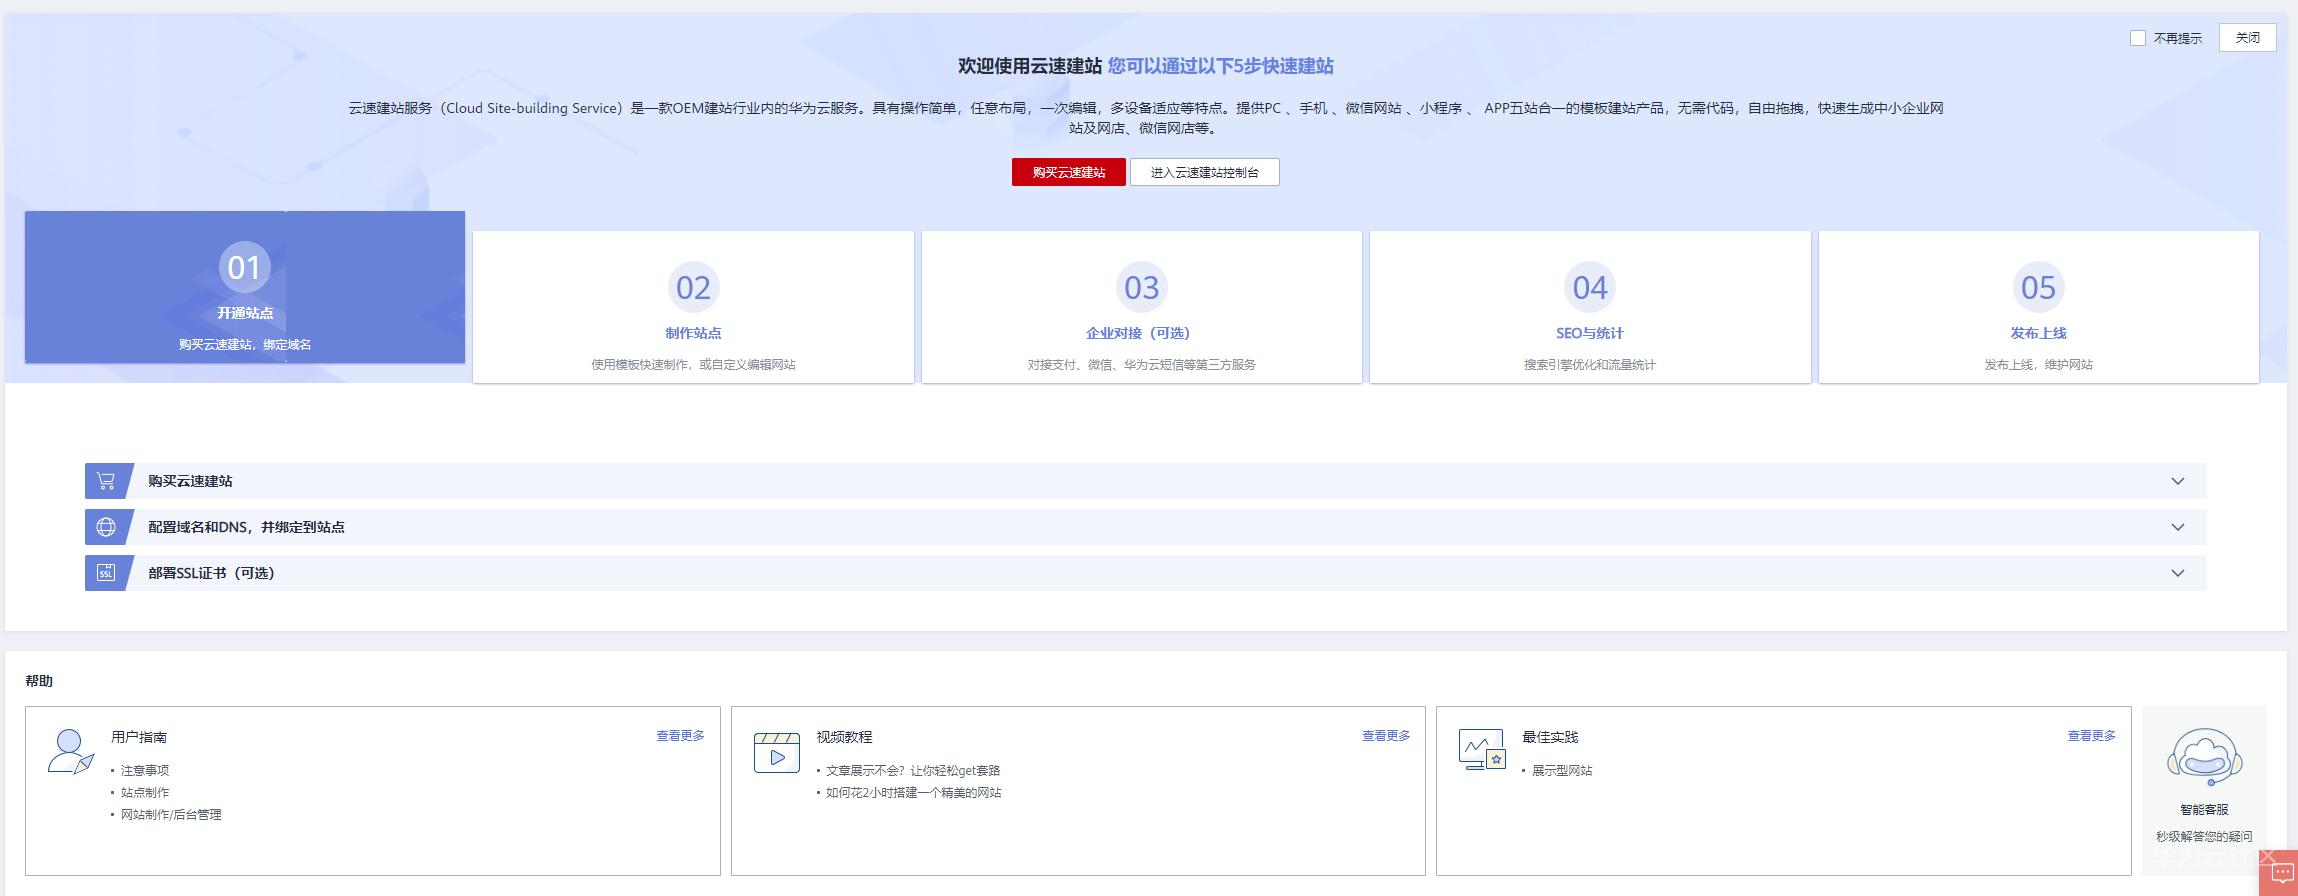
Task: Open the 展示型网站 best practice link
Action: pyautogui.click(x=1562, y=771)
